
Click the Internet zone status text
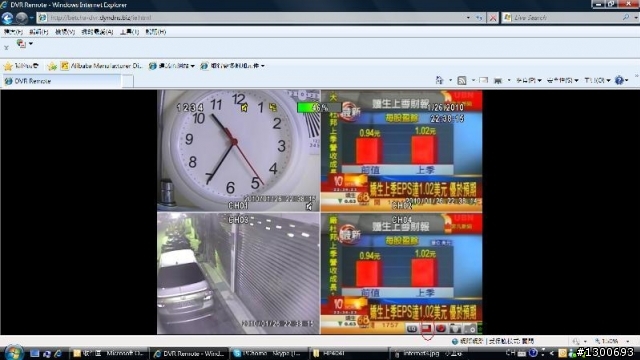click(493, 341)
